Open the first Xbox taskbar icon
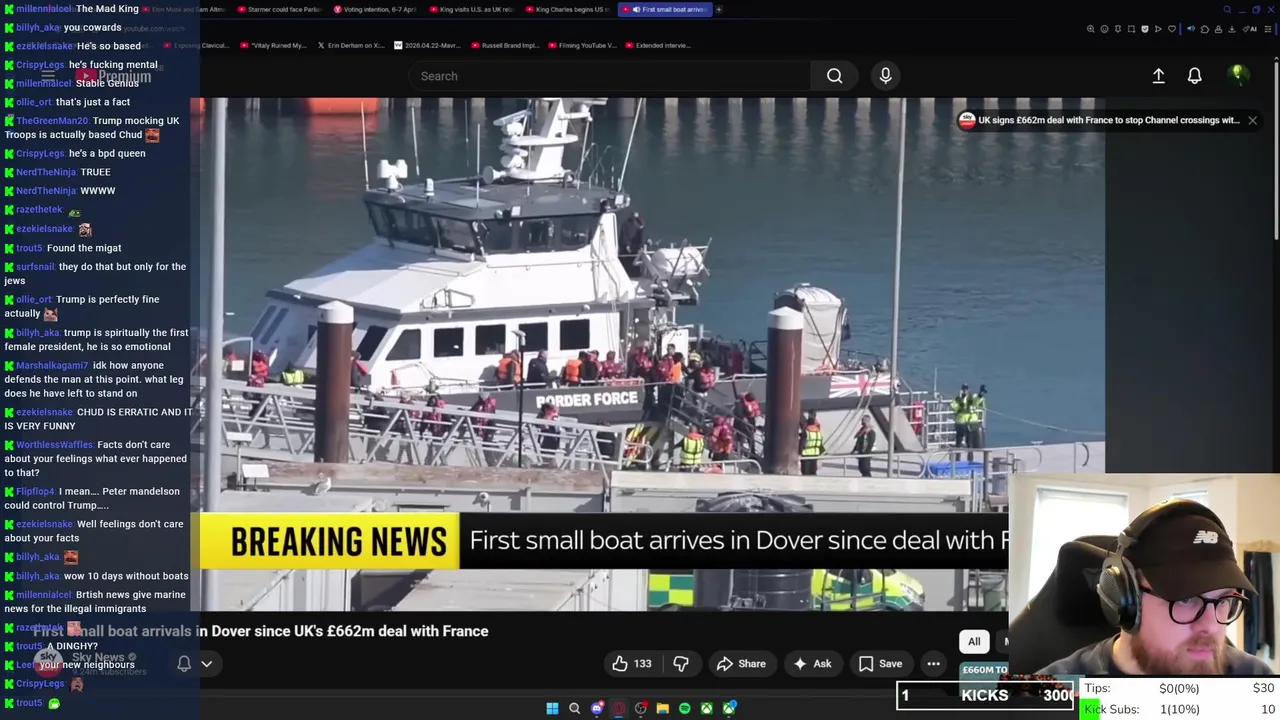Screen dimensions: 1280x720 706,708
